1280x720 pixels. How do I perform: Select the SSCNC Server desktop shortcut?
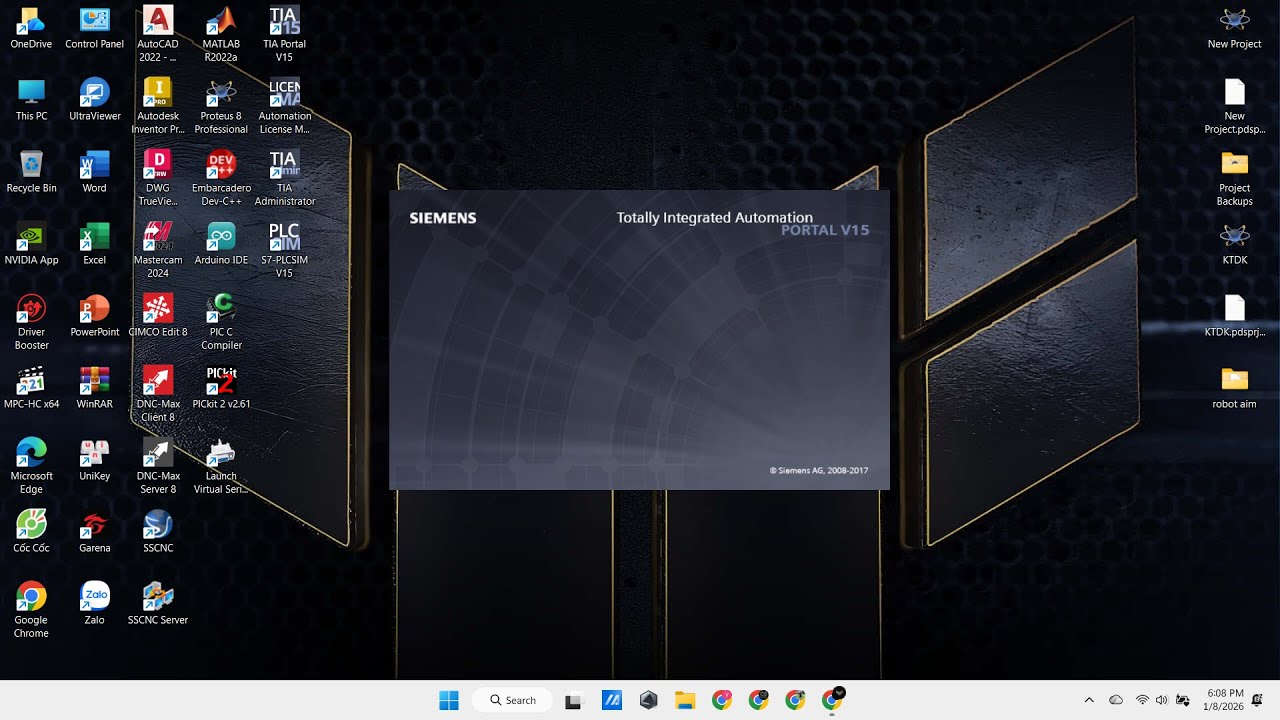(158, 604)
